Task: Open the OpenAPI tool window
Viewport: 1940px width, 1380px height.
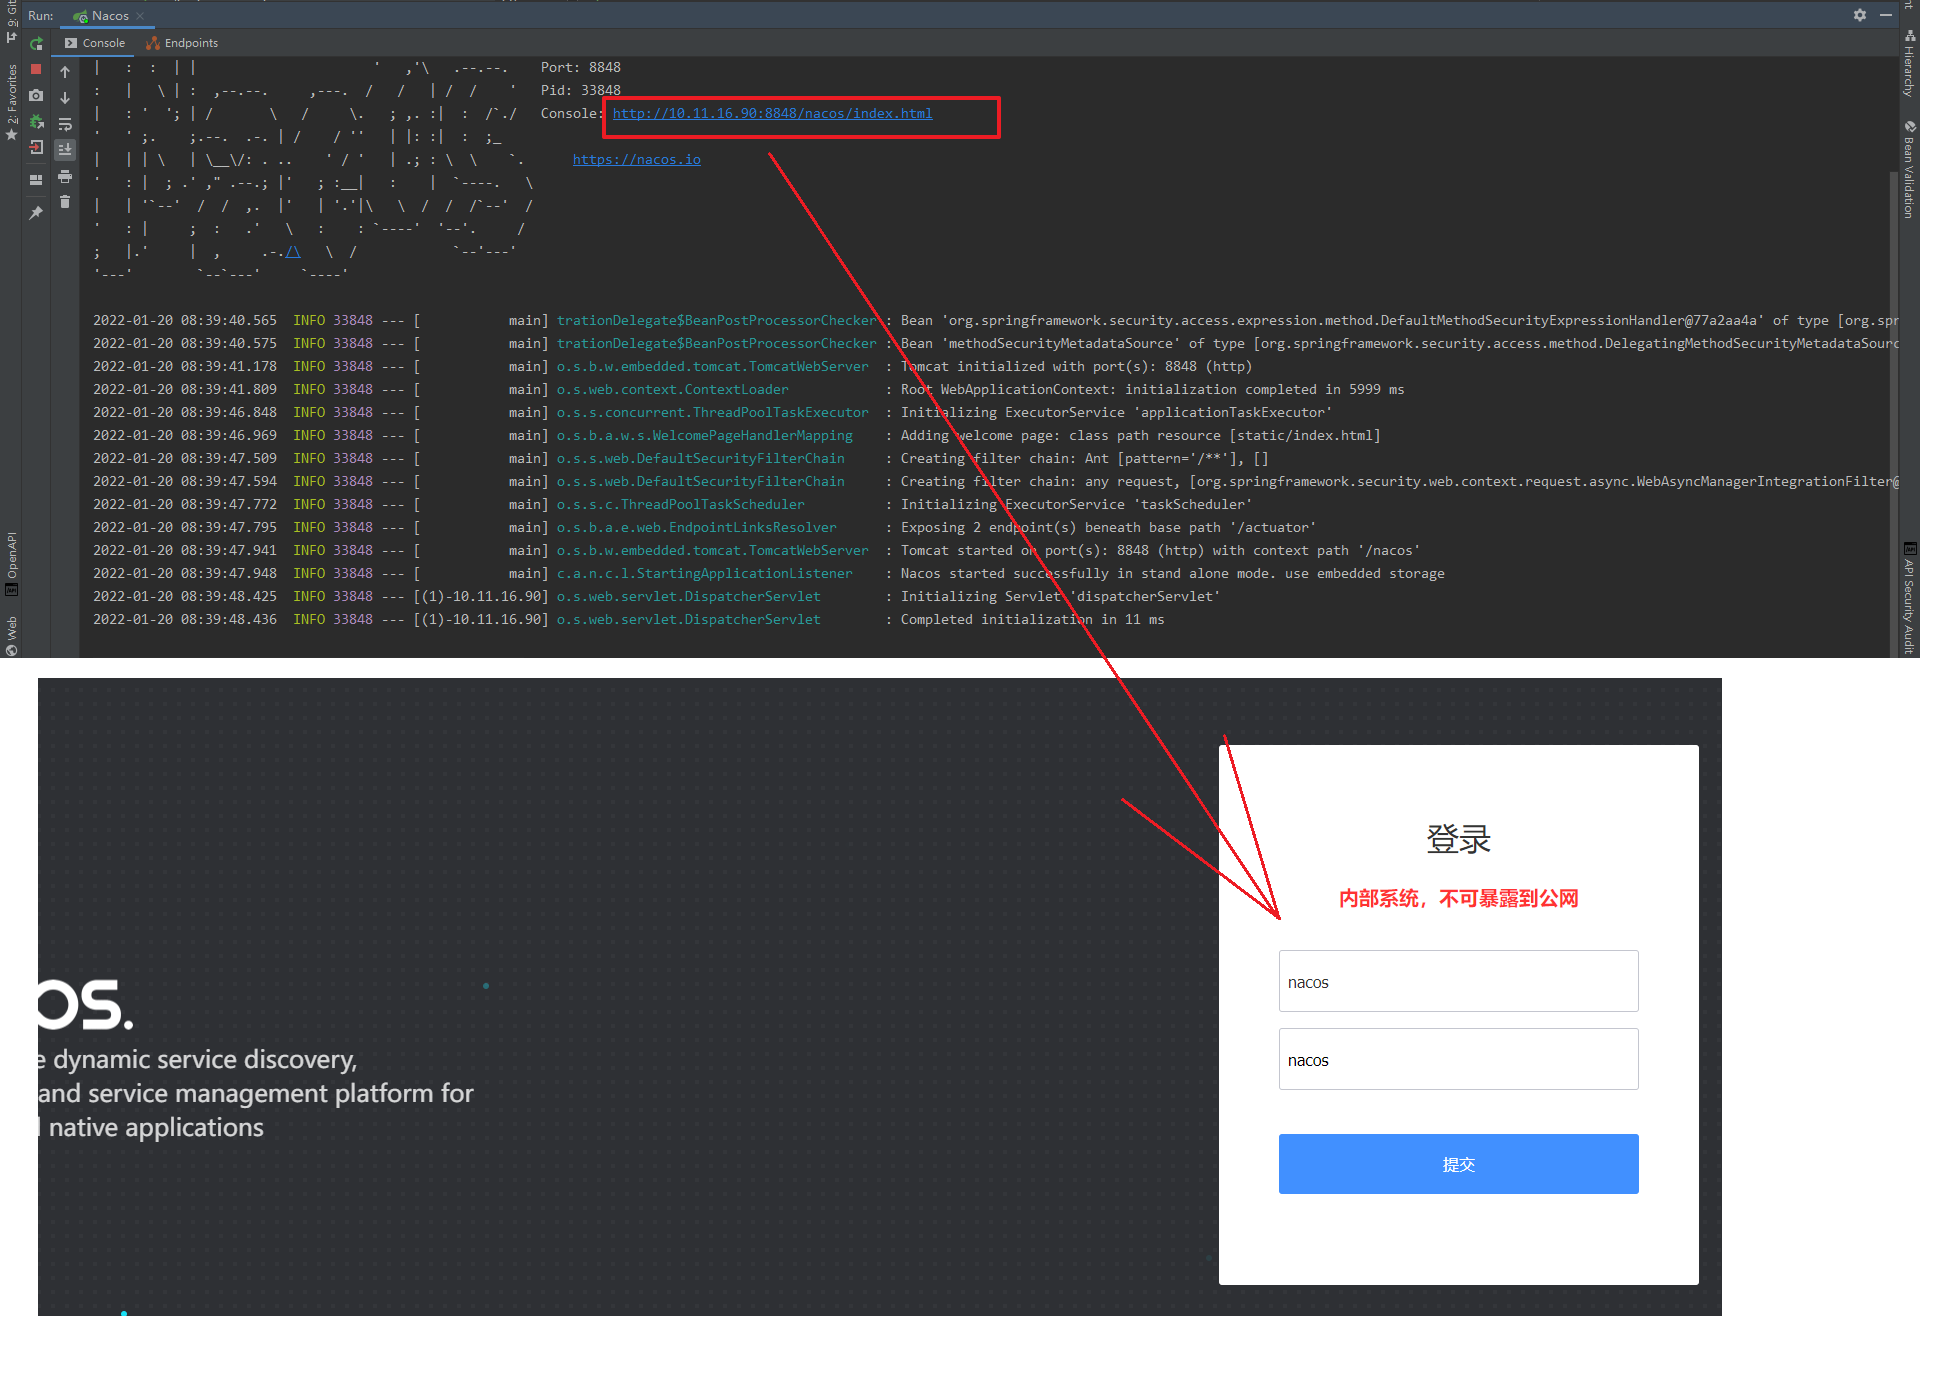Action: coord(11,563)
